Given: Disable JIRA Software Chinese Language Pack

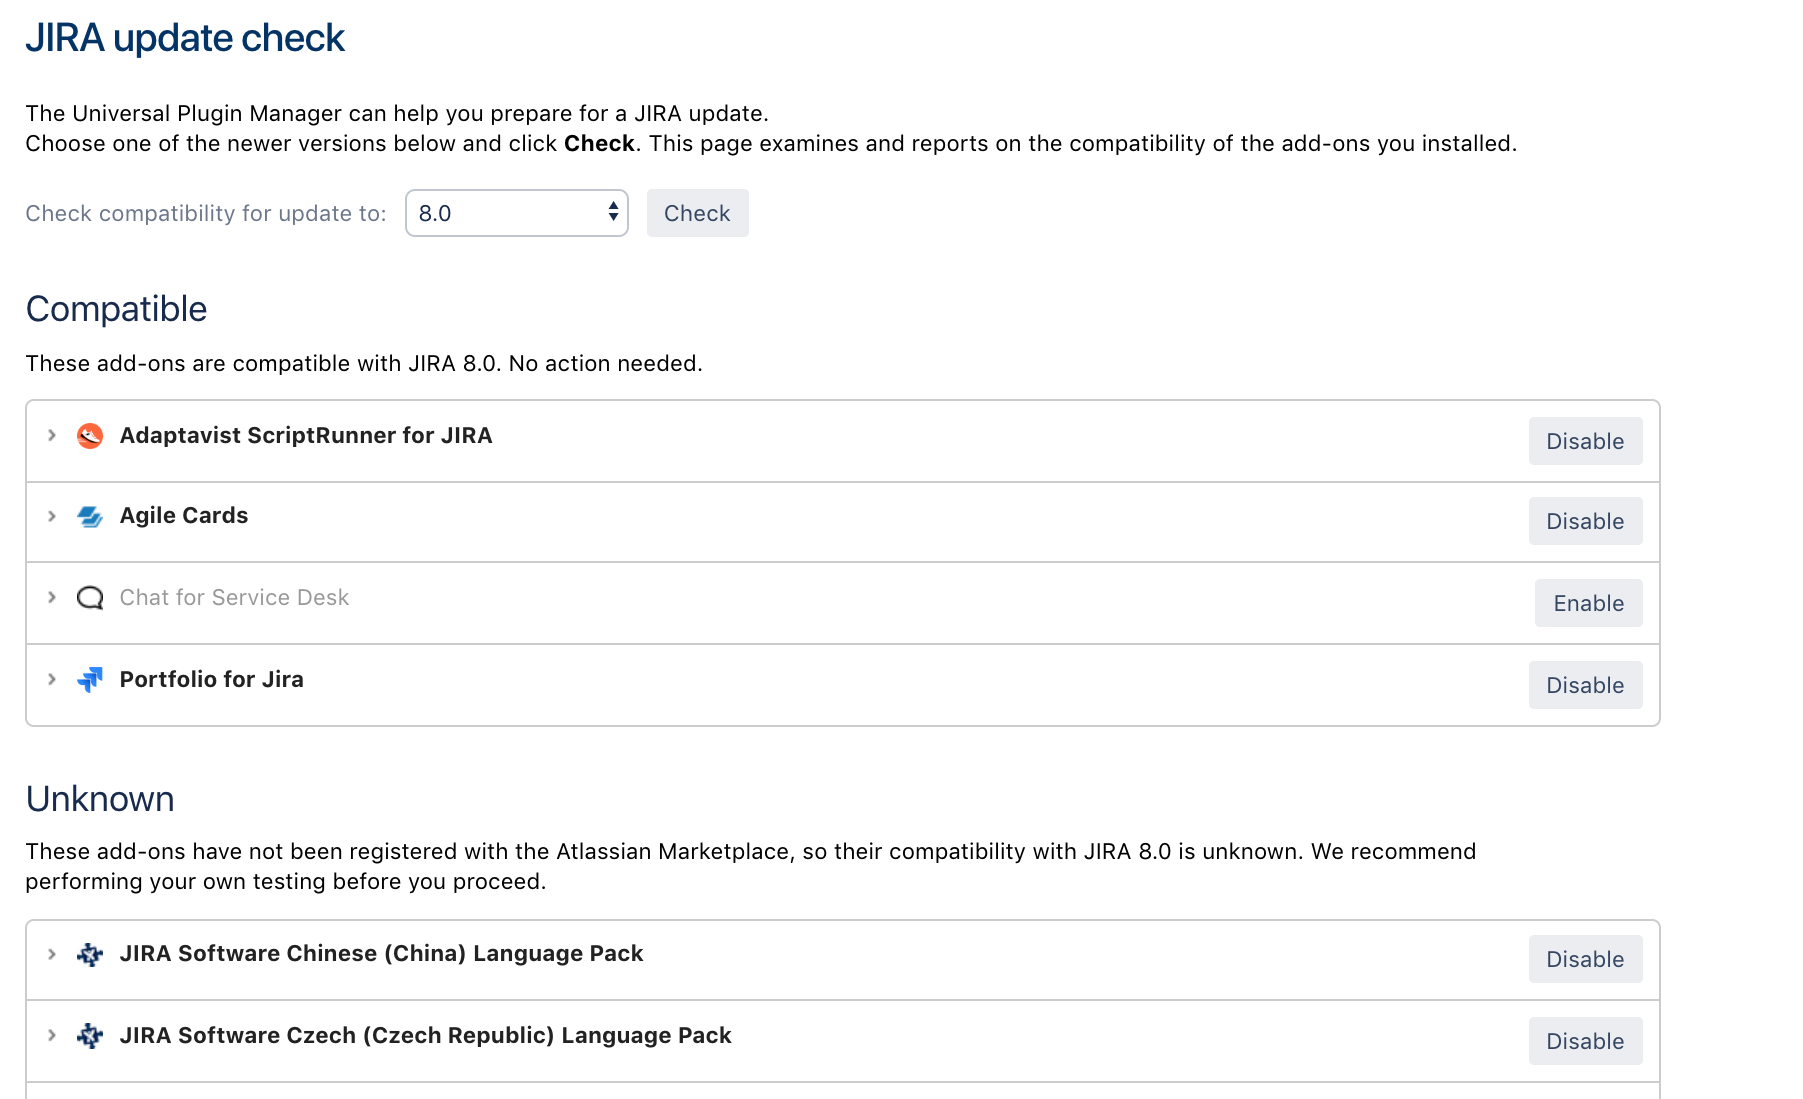Looking at the screenshot, I should click(x=1585, y=959).
